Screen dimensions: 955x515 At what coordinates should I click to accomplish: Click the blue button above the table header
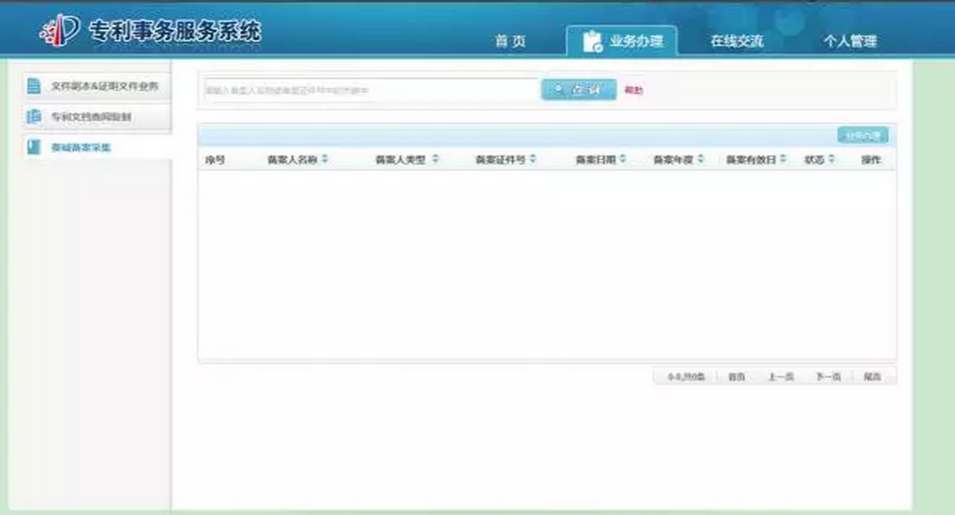(x=862, y=135)
